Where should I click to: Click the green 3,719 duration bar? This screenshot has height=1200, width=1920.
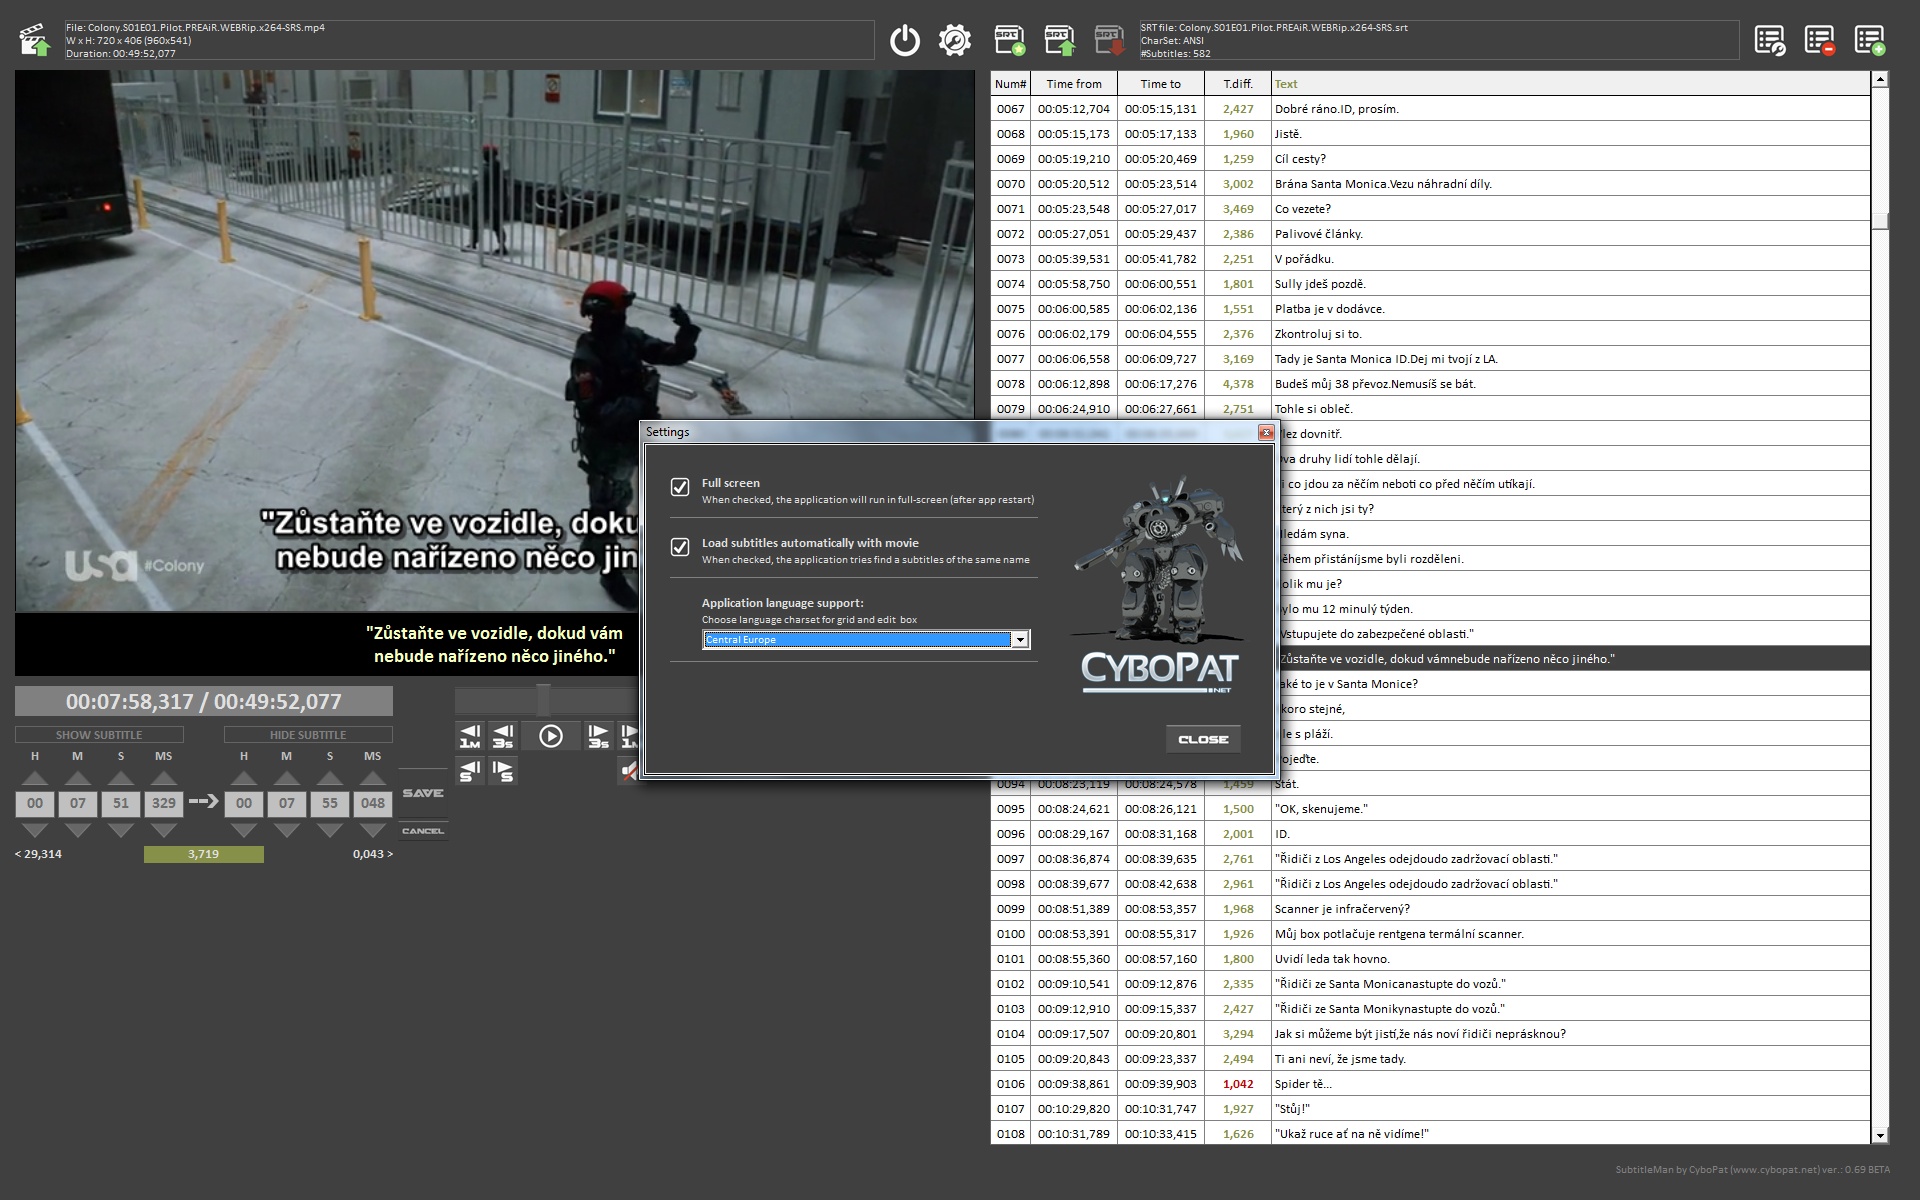204,854
